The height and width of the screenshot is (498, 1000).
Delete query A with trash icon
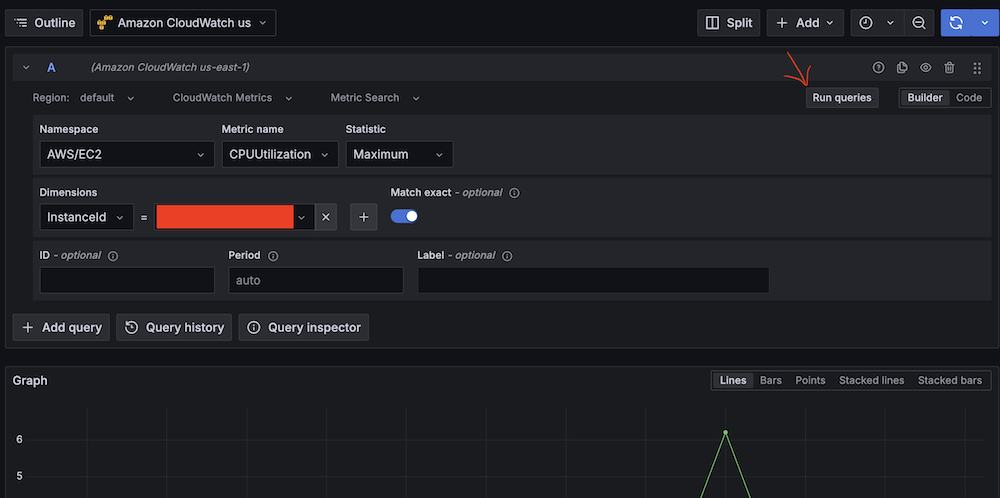point(950,67)
